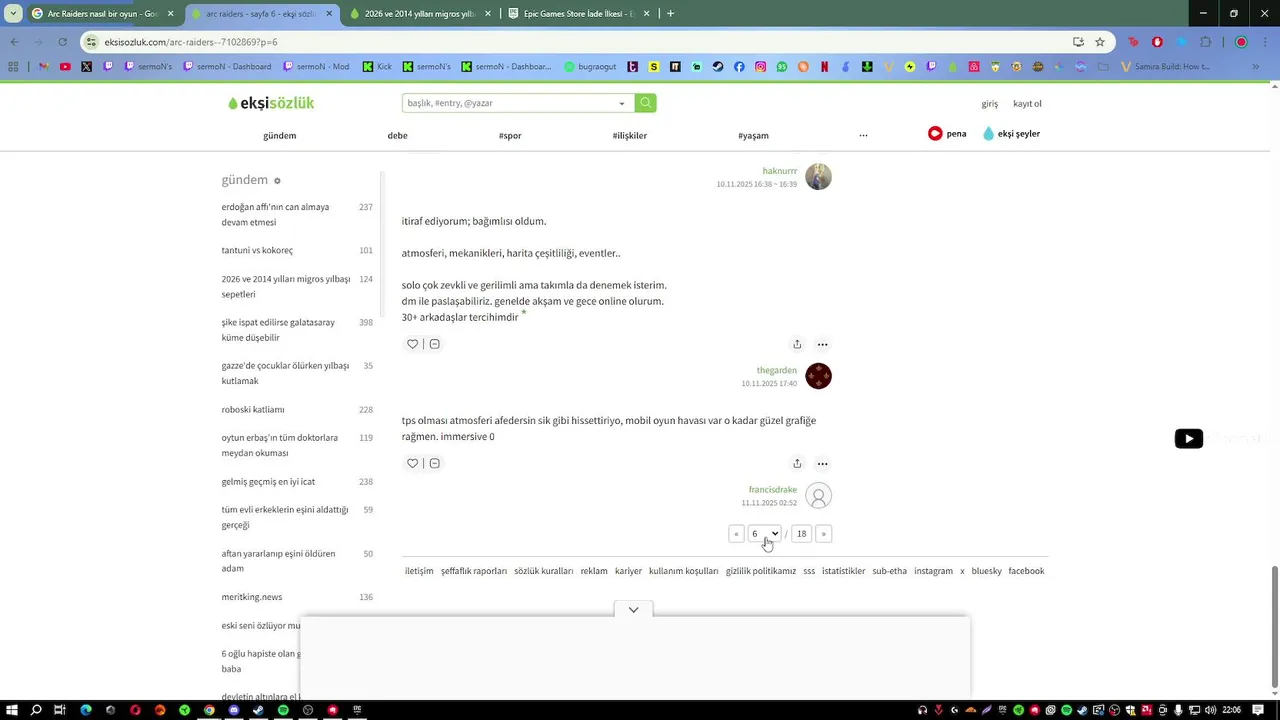
Task: Open topic meritking.news
Action: pos(297,597)
